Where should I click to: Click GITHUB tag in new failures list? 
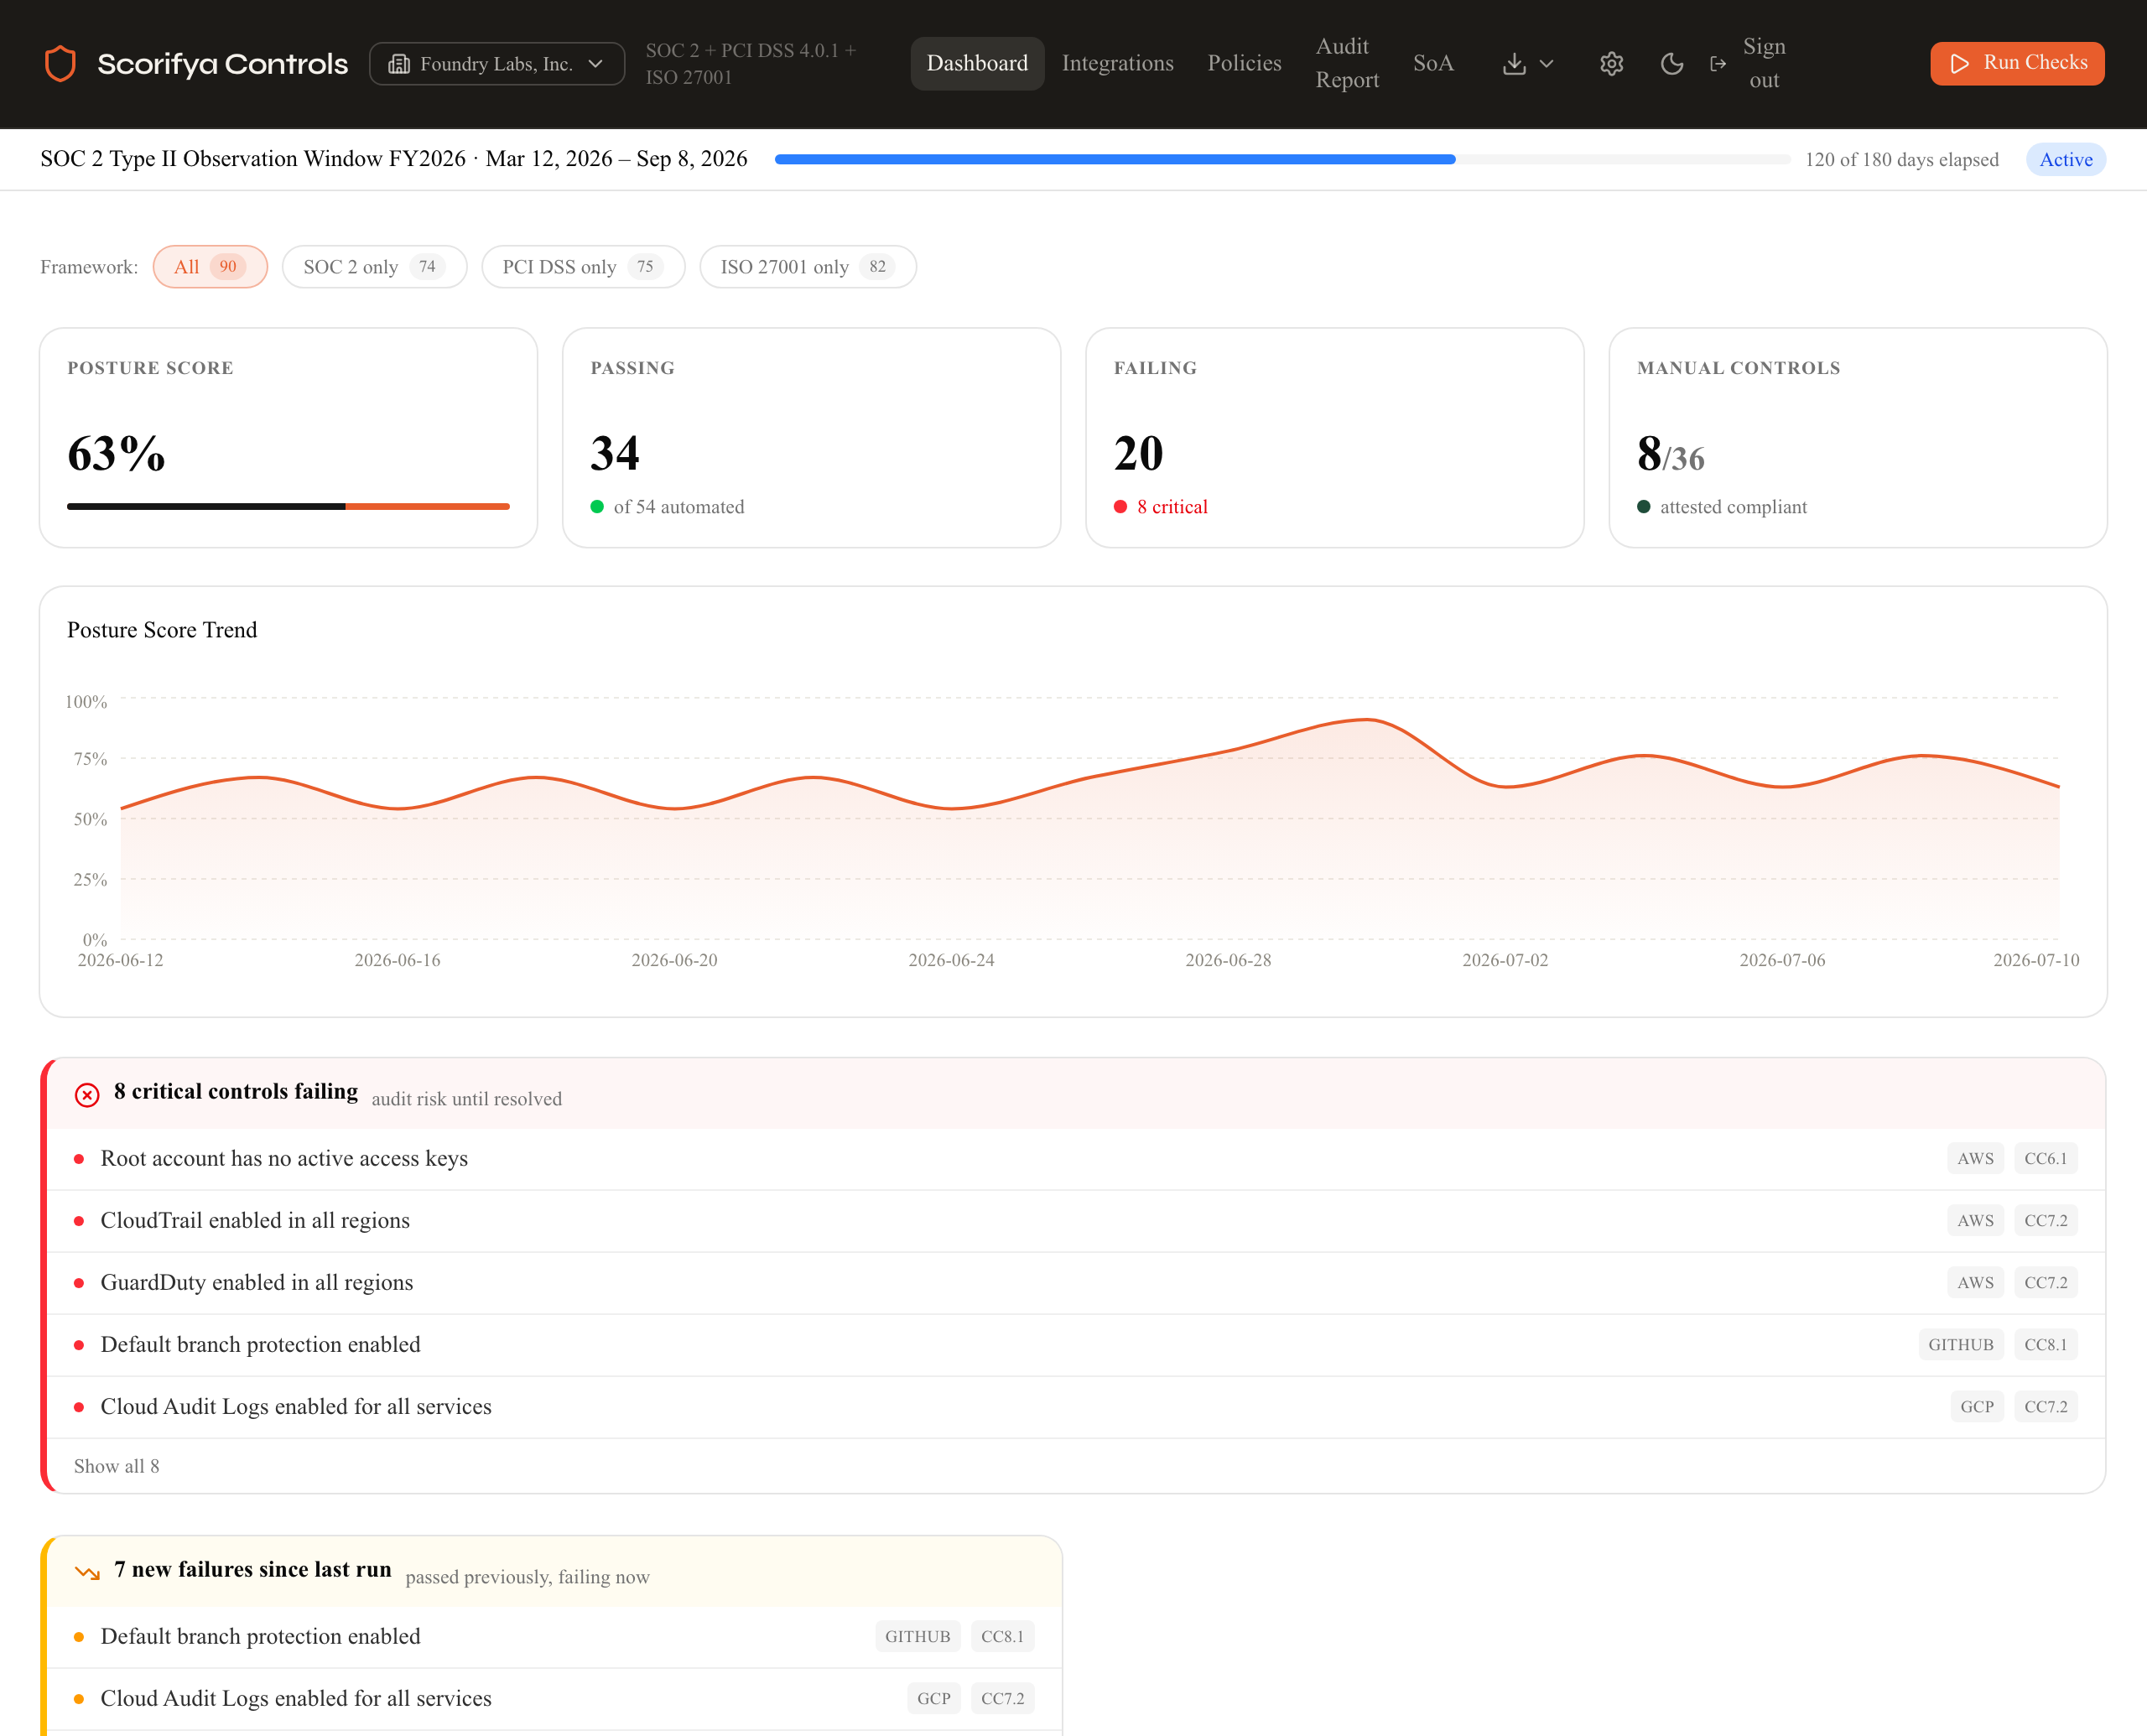(917, 1637)
